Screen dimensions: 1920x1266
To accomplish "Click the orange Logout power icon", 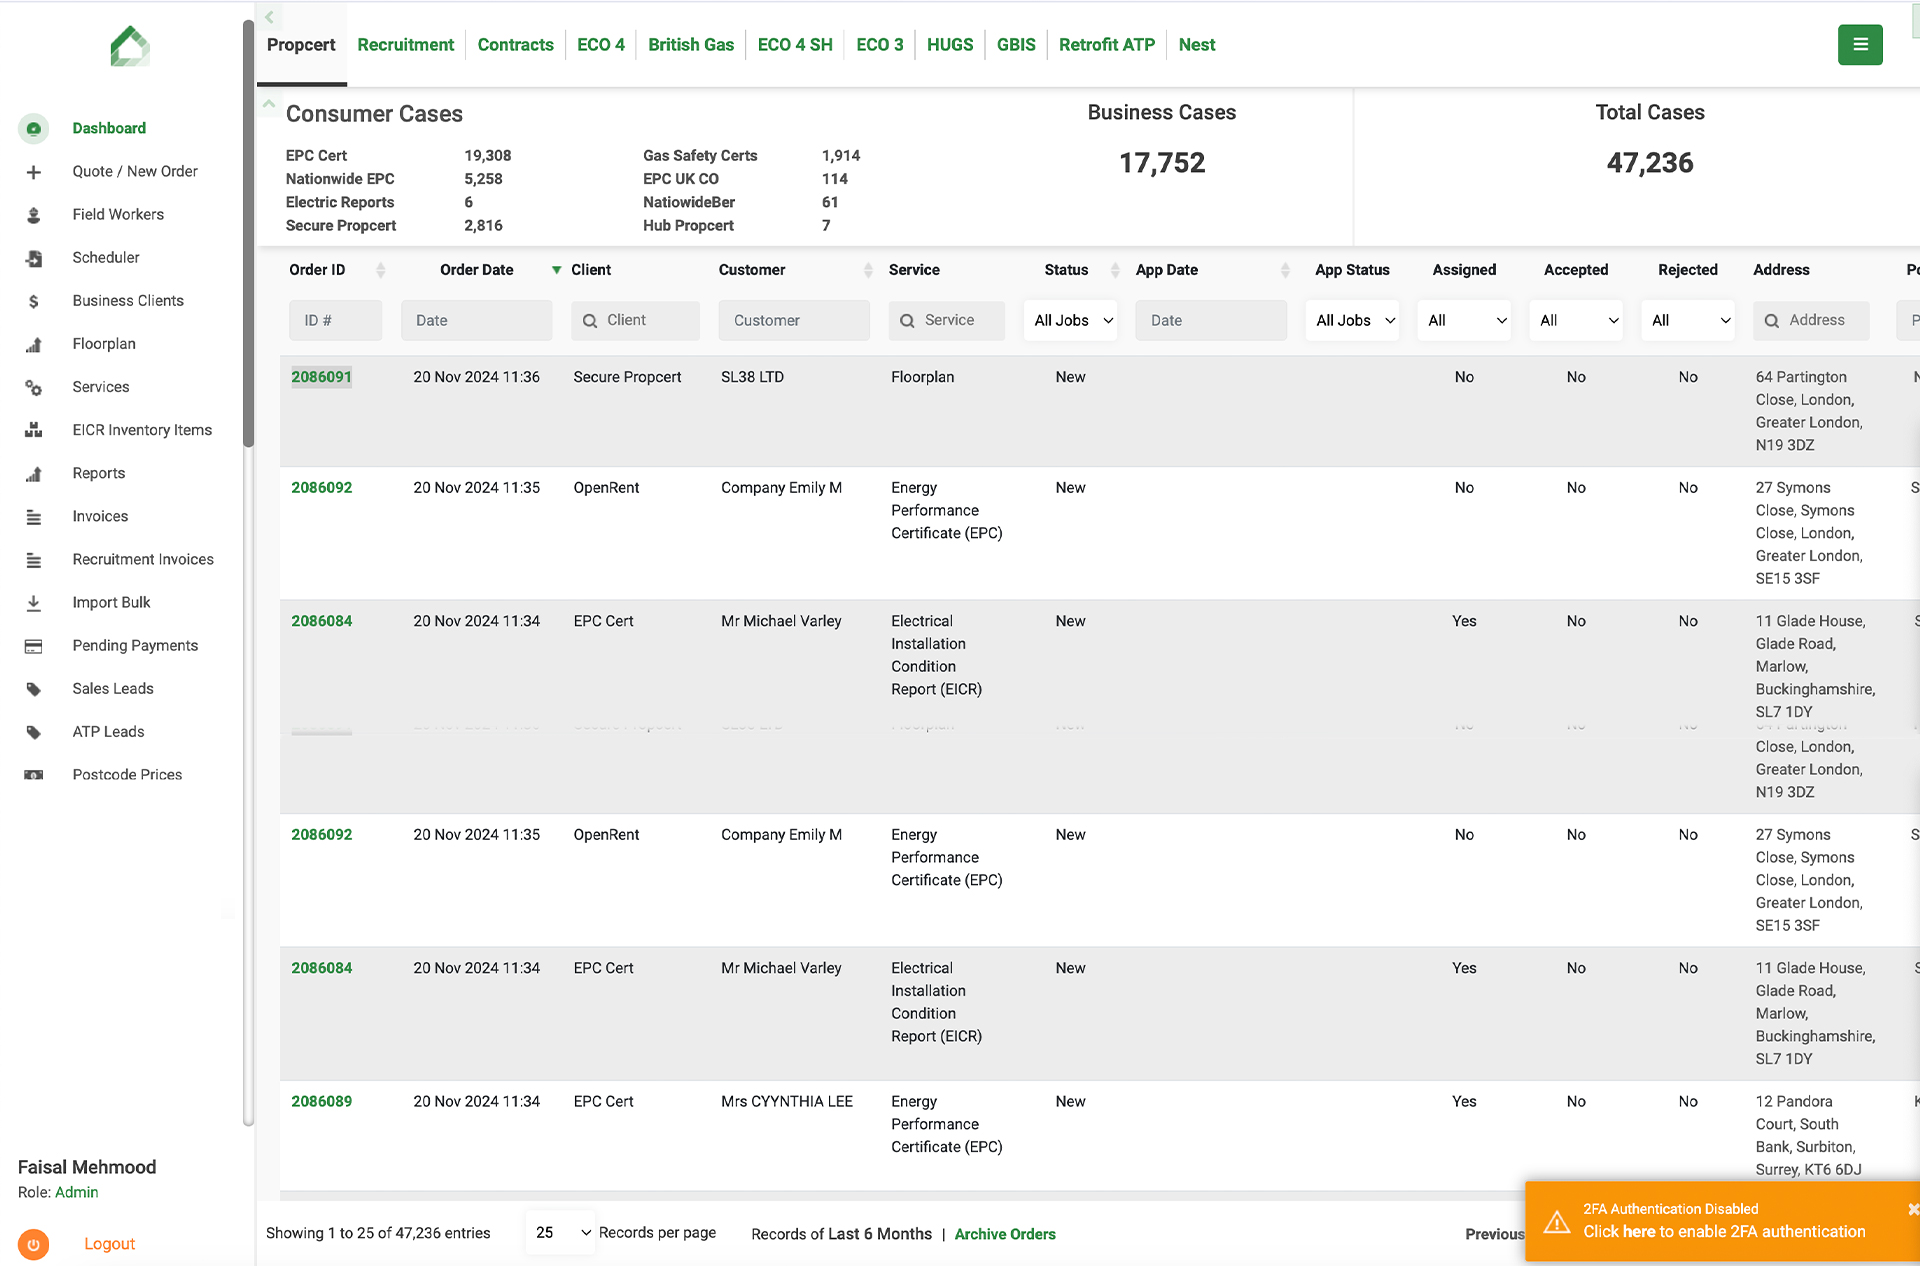I will tap(33, 1244).
